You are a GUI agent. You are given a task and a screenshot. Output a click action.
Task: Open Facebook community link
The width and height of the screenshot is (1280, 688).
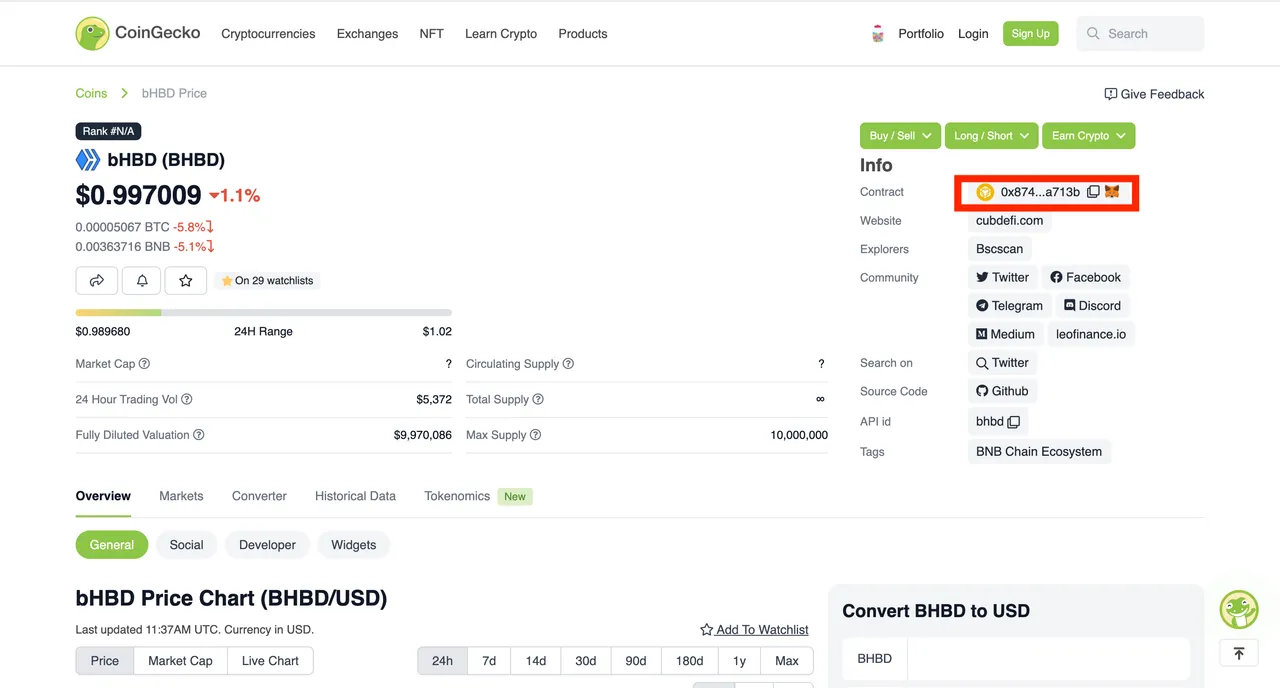[x=1085, y=277]
